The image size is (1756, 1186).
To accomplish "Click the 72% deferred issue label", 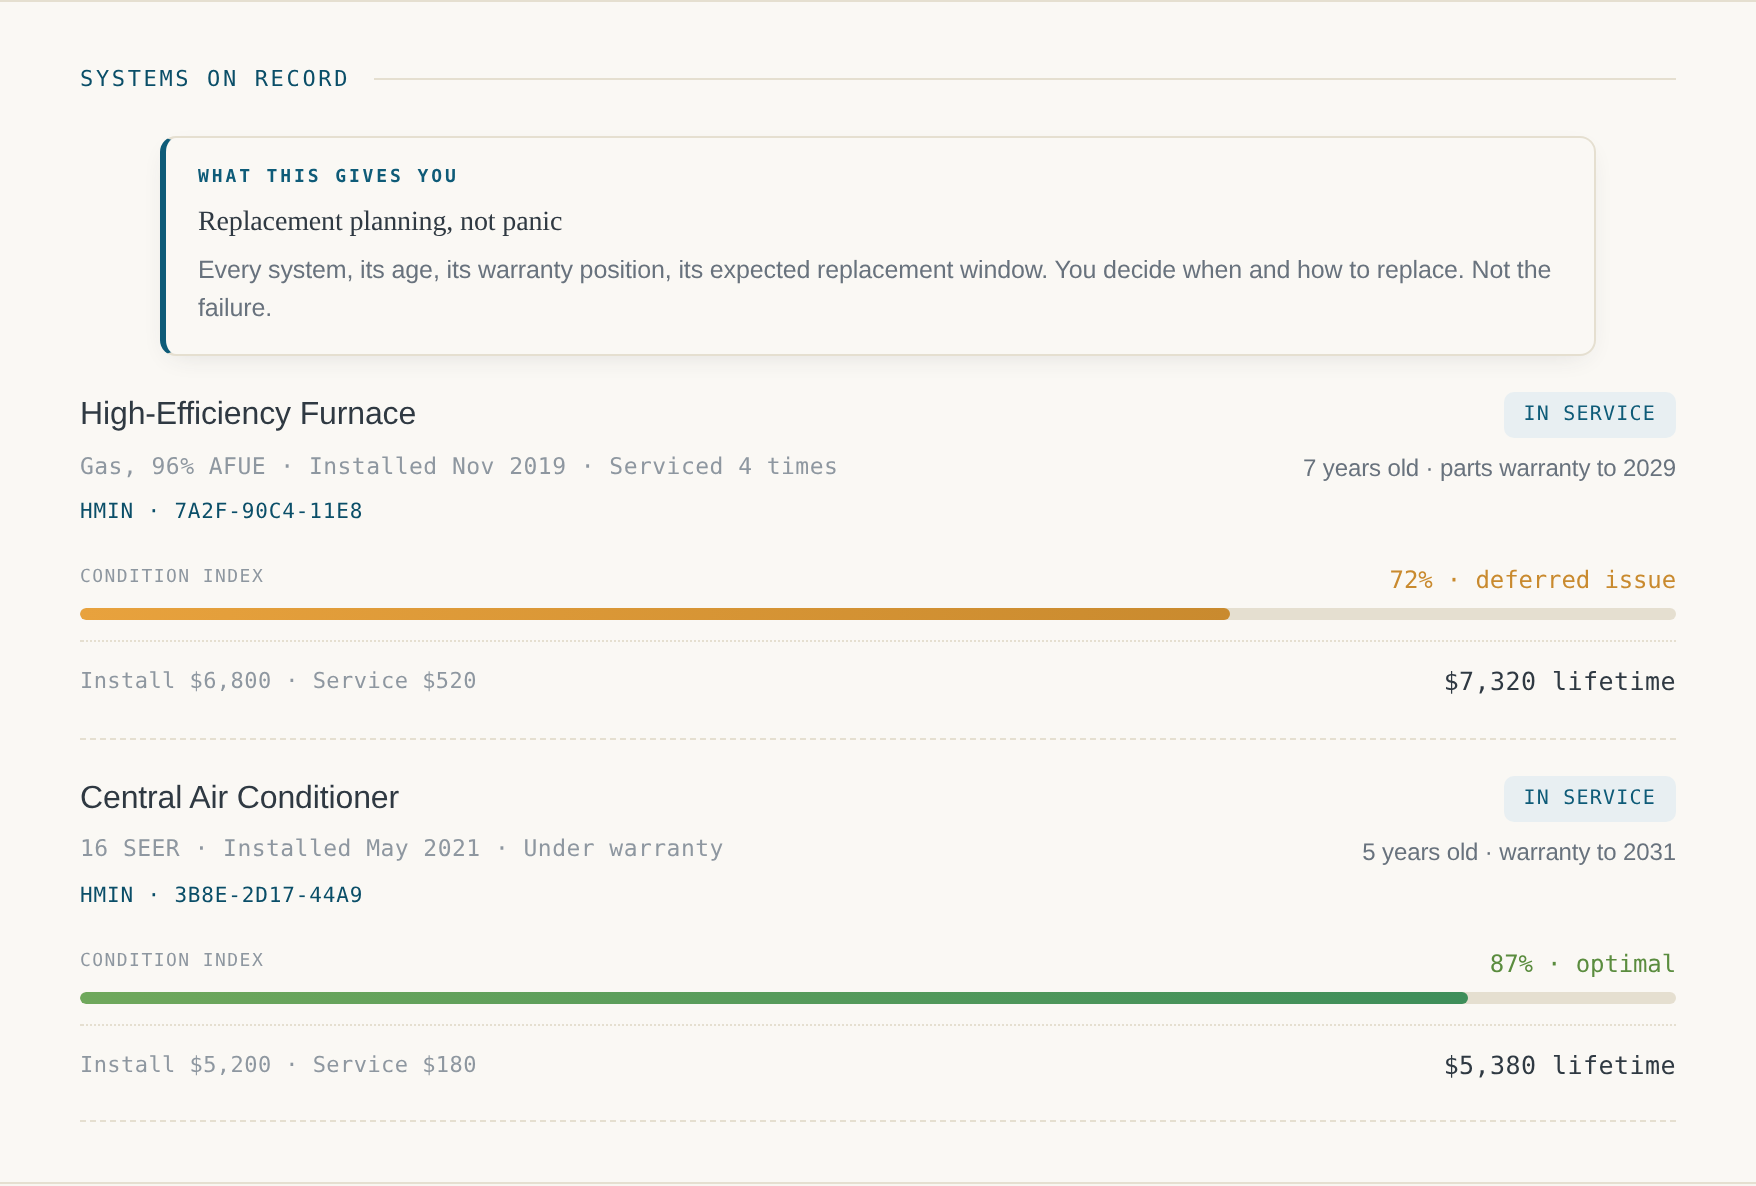I will pos(1532,580).
